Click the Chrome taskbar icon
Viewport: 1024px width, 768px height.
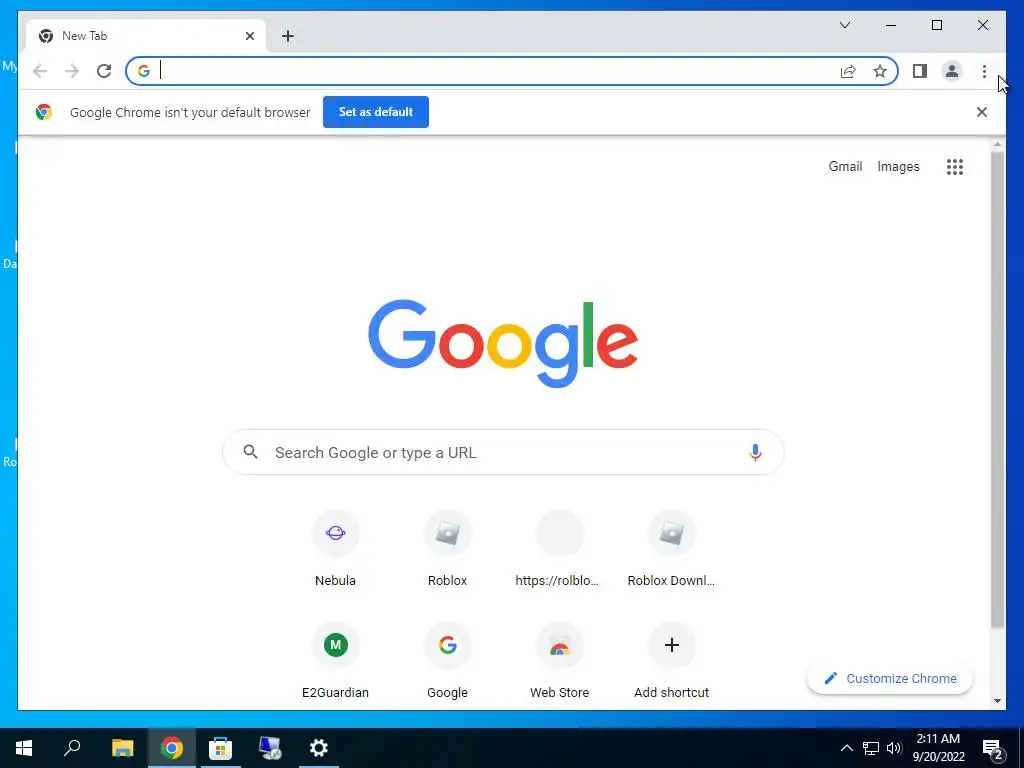click(172, 748)
